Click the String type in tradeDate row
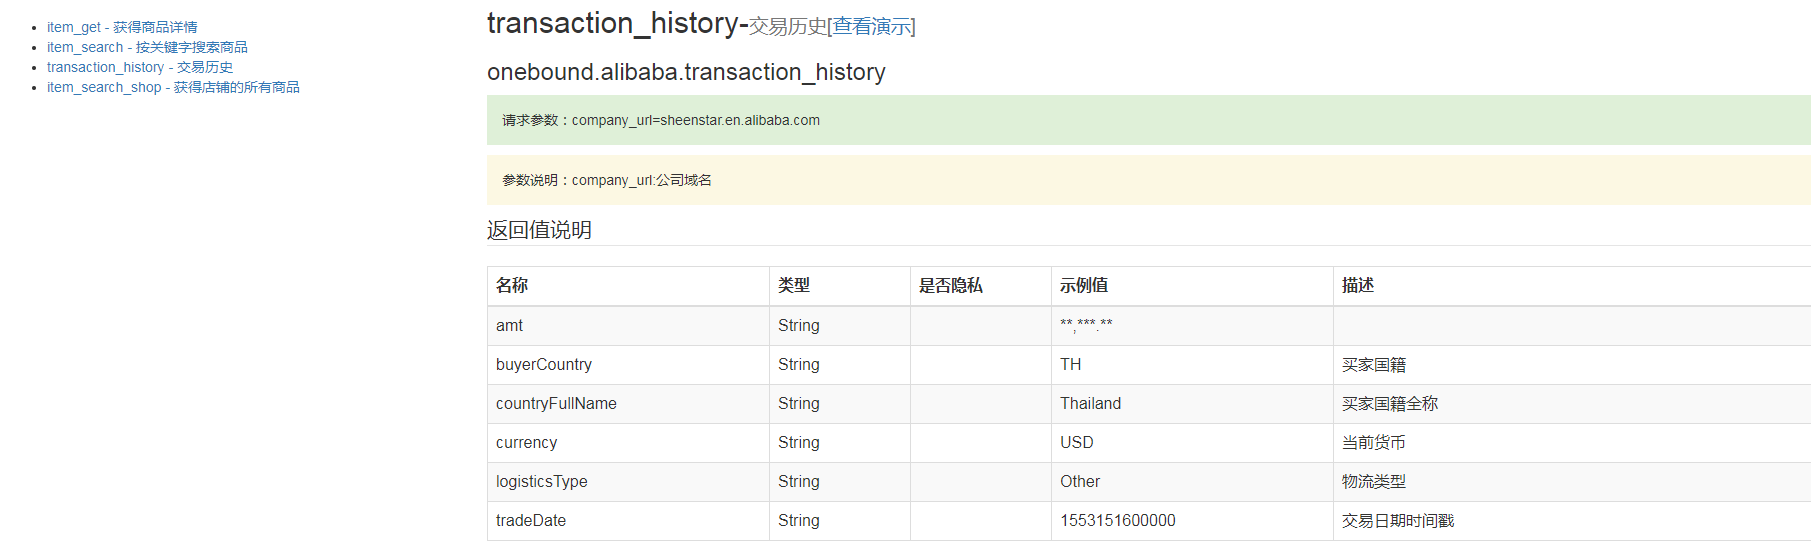The width and height of the screenshot is (1811, 559). pyautogui.click(x=799, y=520)
